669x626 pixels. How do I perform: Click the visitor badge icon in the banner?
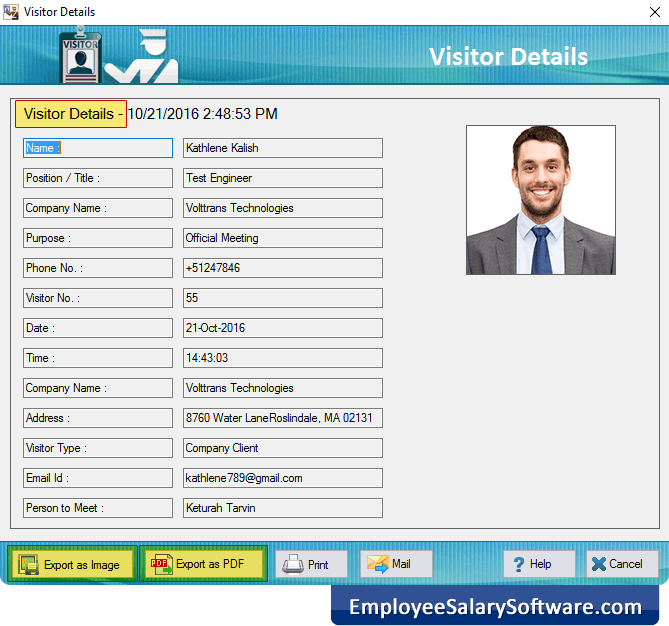pyautogui.click(x=80, y=55)
